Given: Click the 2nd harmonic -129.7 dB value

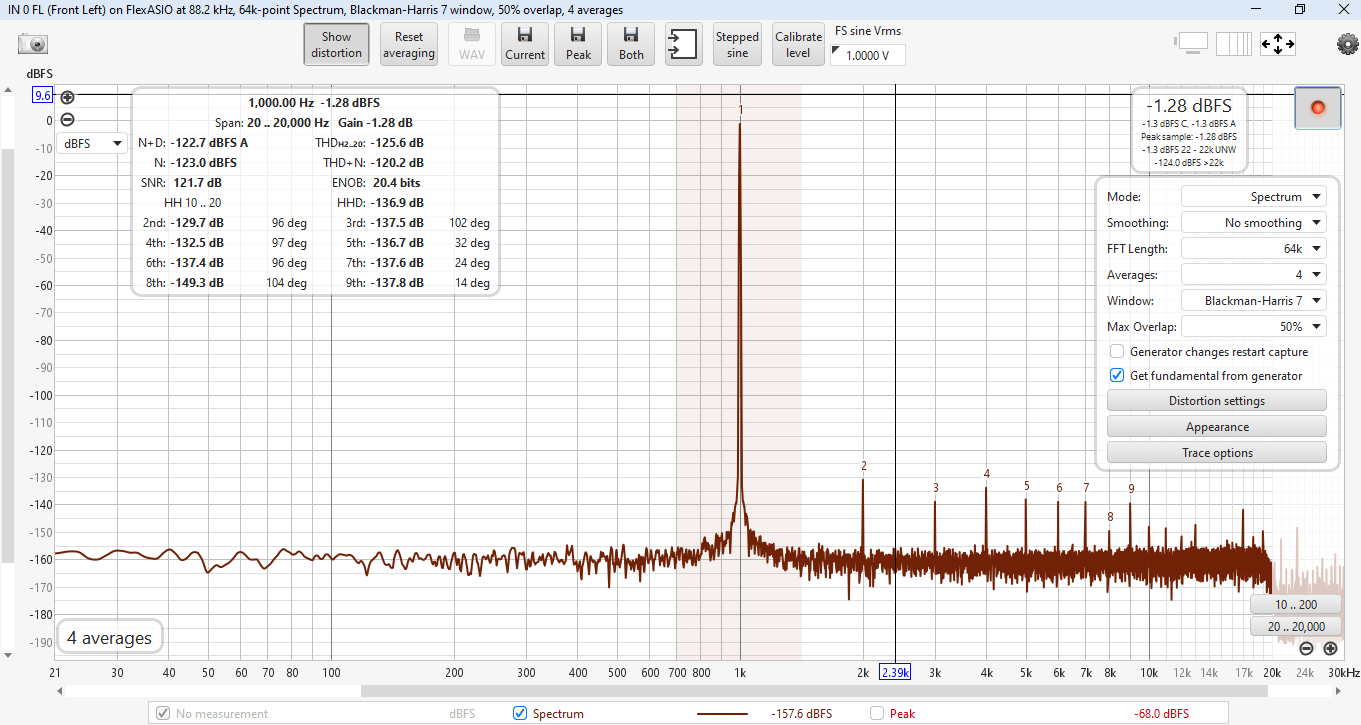Looking at the screenshot, I should click(197, 222).
